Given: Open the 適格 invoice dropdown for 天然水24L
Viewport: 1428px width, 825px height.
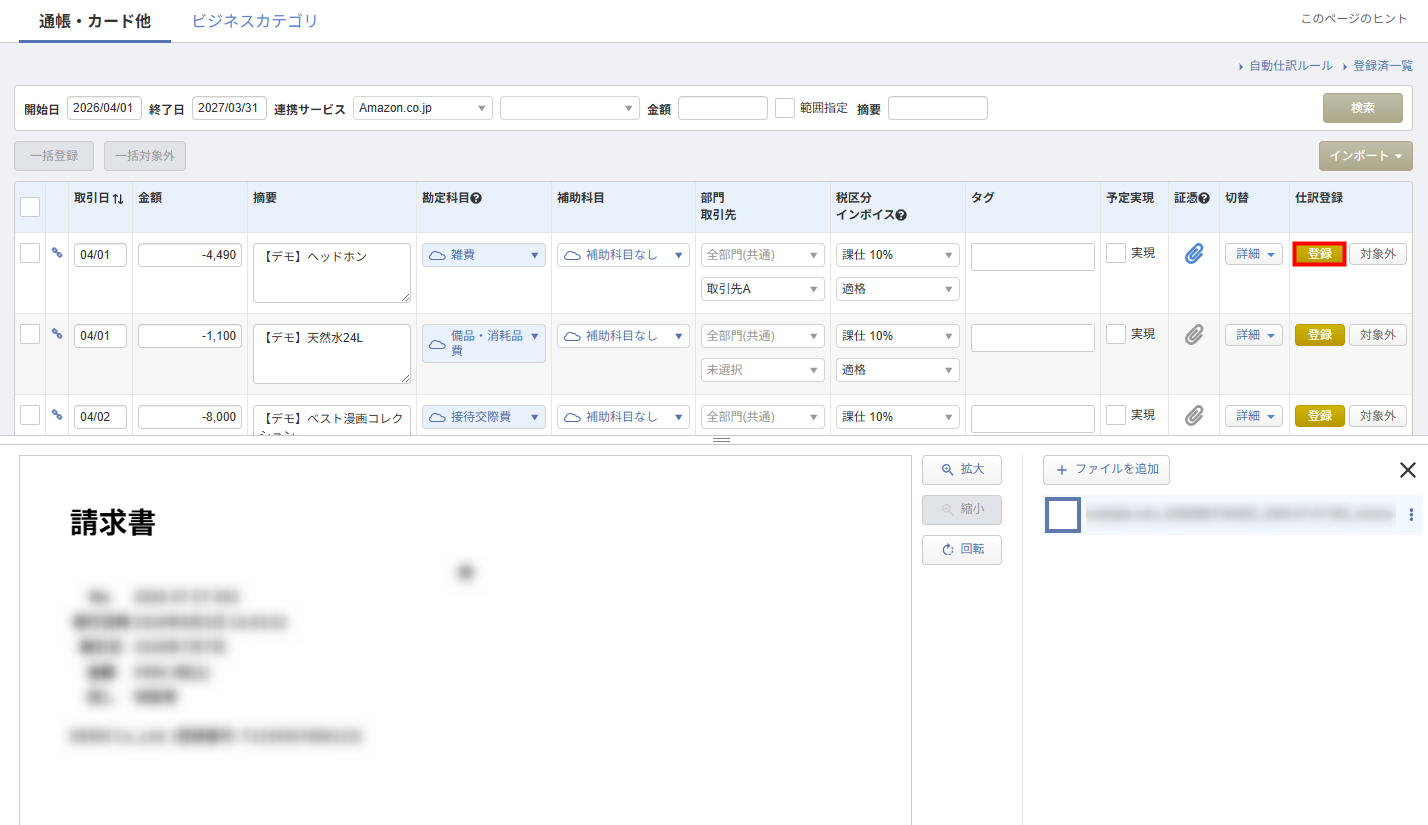Looking at the screenshot, I should [x=898, y=370].
